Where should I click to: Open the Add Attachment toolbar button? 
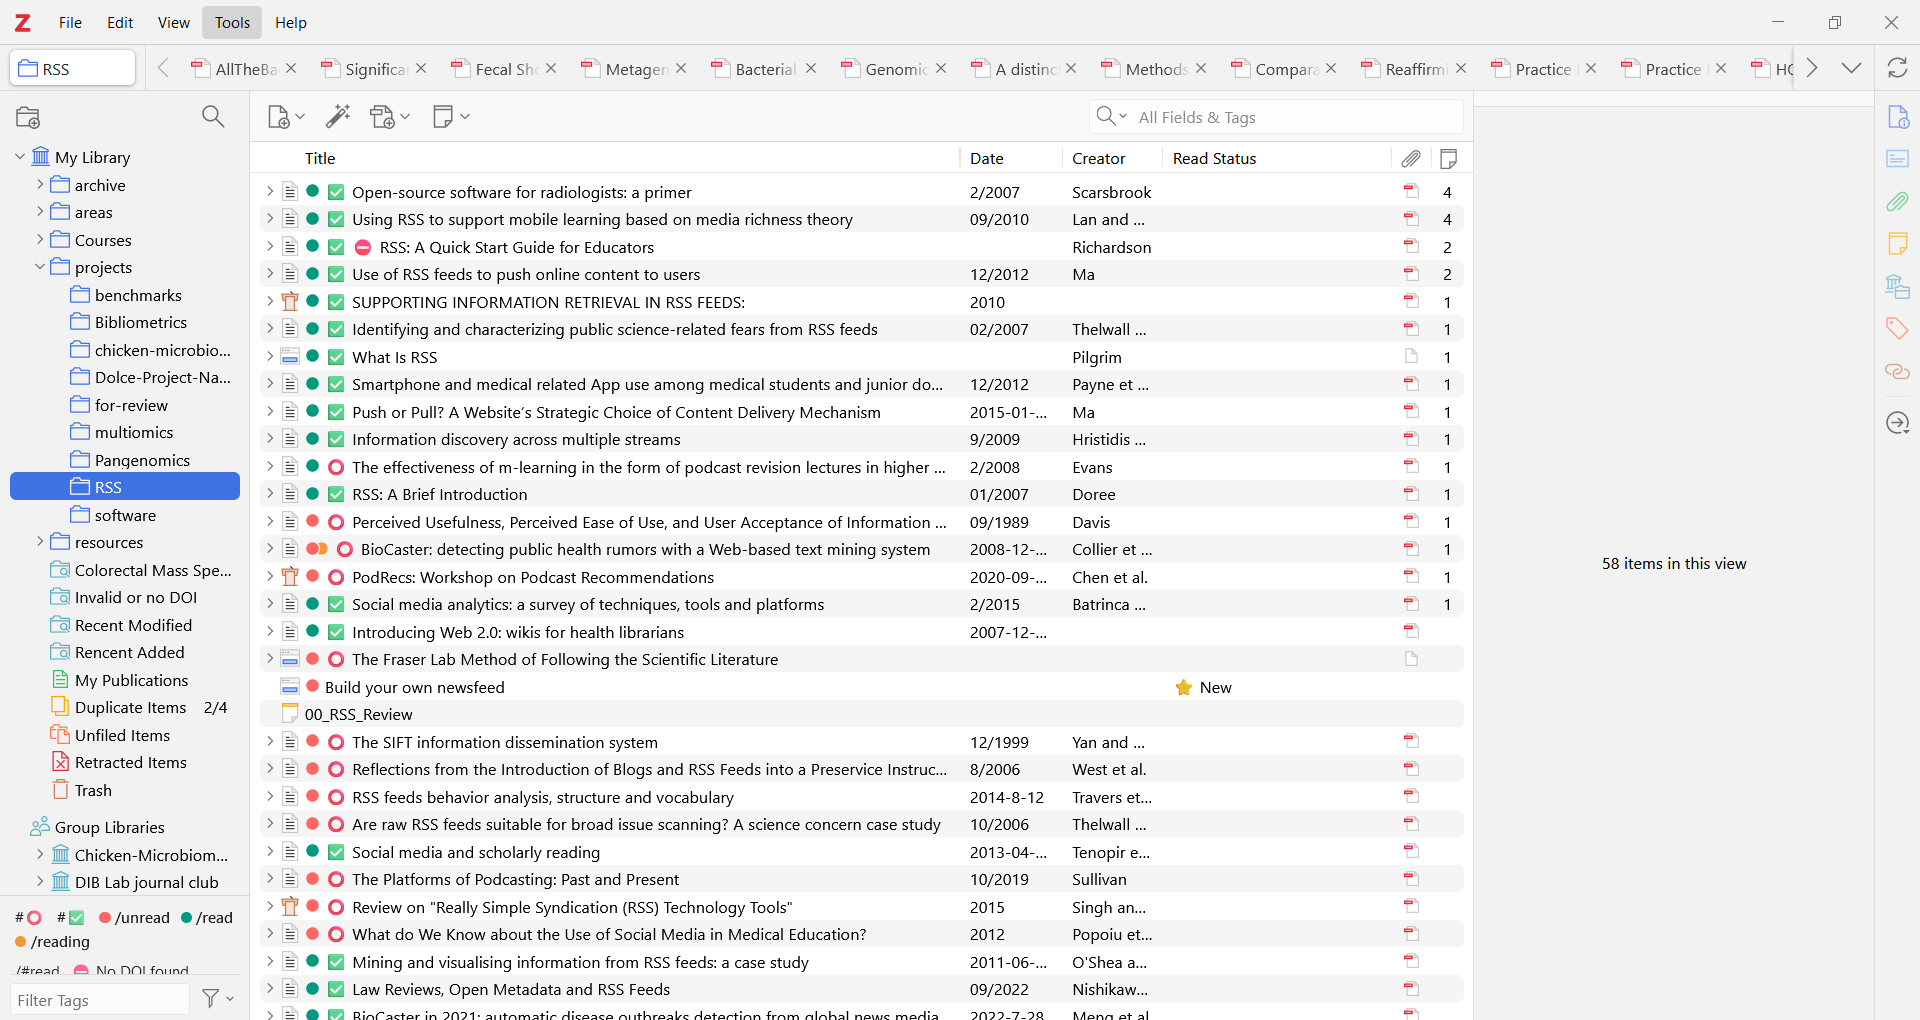click(x=389, y=117)
